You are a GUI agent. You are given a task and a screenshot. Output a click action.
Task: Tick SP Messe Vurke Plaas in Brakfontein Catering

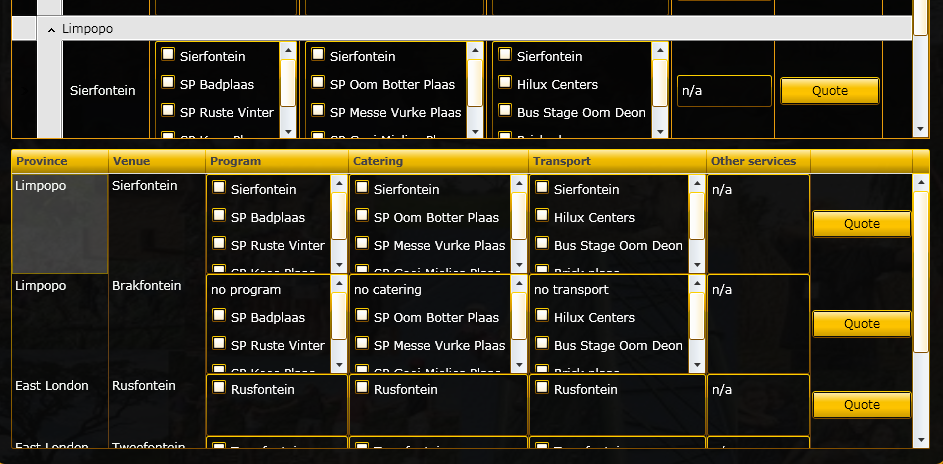[x=362, y=345]
